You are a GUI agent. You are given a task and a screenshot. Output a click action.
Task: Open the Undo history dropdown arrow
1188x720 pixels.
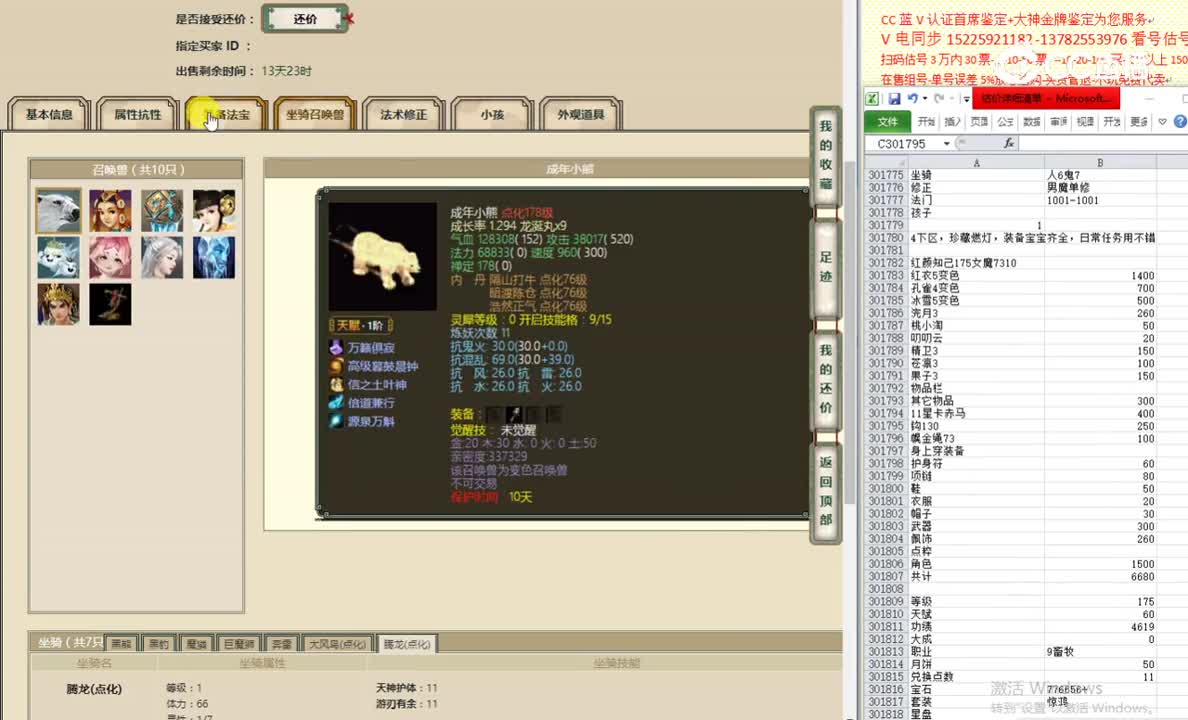924,98
